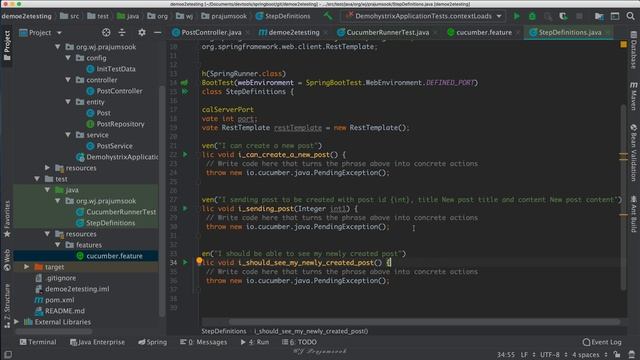Start debugging with the green bug icon
Screen dimensions: 640x360
532,16
